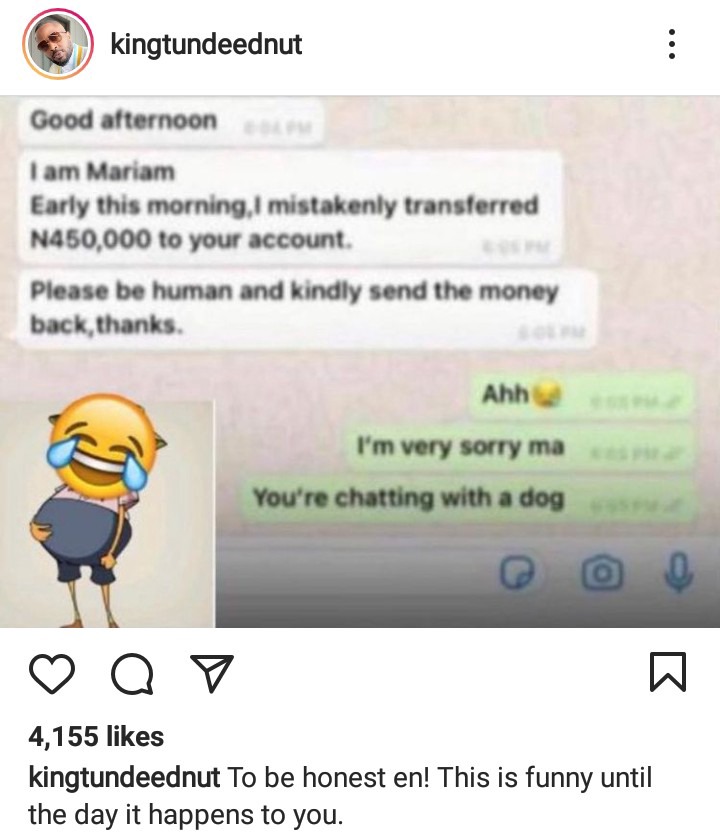
Task: Tap 'Please be human' message bubble
Action: pyautogui.click(x=307, y=309)
